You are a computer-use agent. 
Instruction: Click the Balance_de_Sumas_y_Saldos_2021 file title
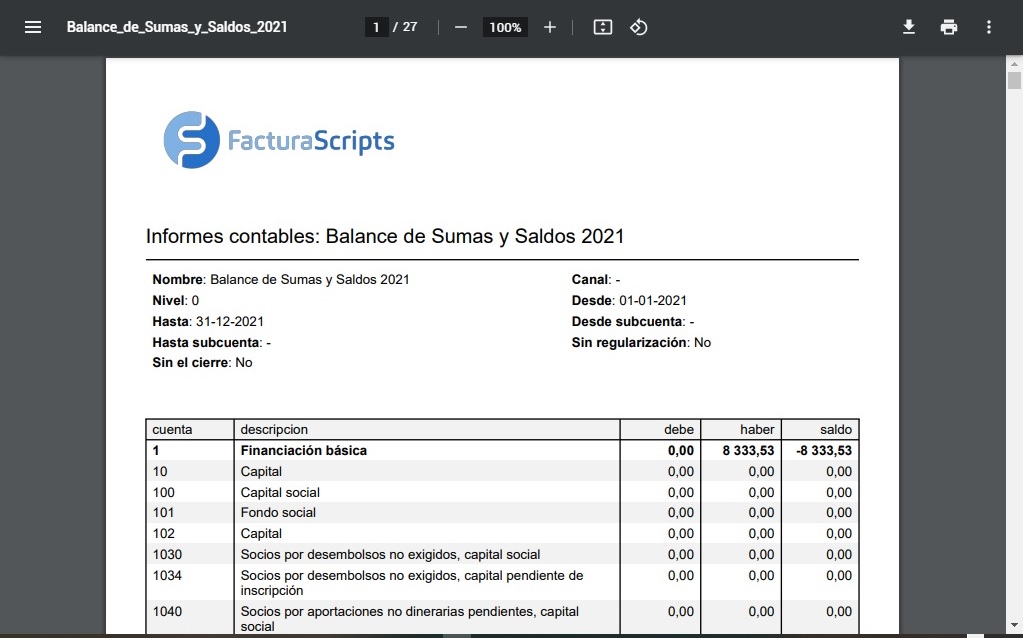177,27
